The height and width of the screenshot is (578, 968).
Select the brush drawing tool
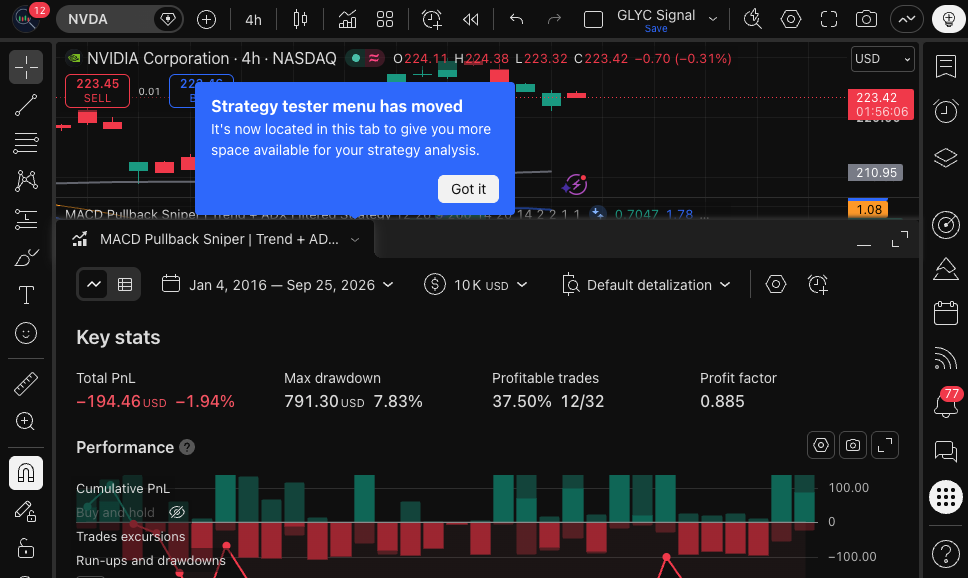(x=26, y=258)
